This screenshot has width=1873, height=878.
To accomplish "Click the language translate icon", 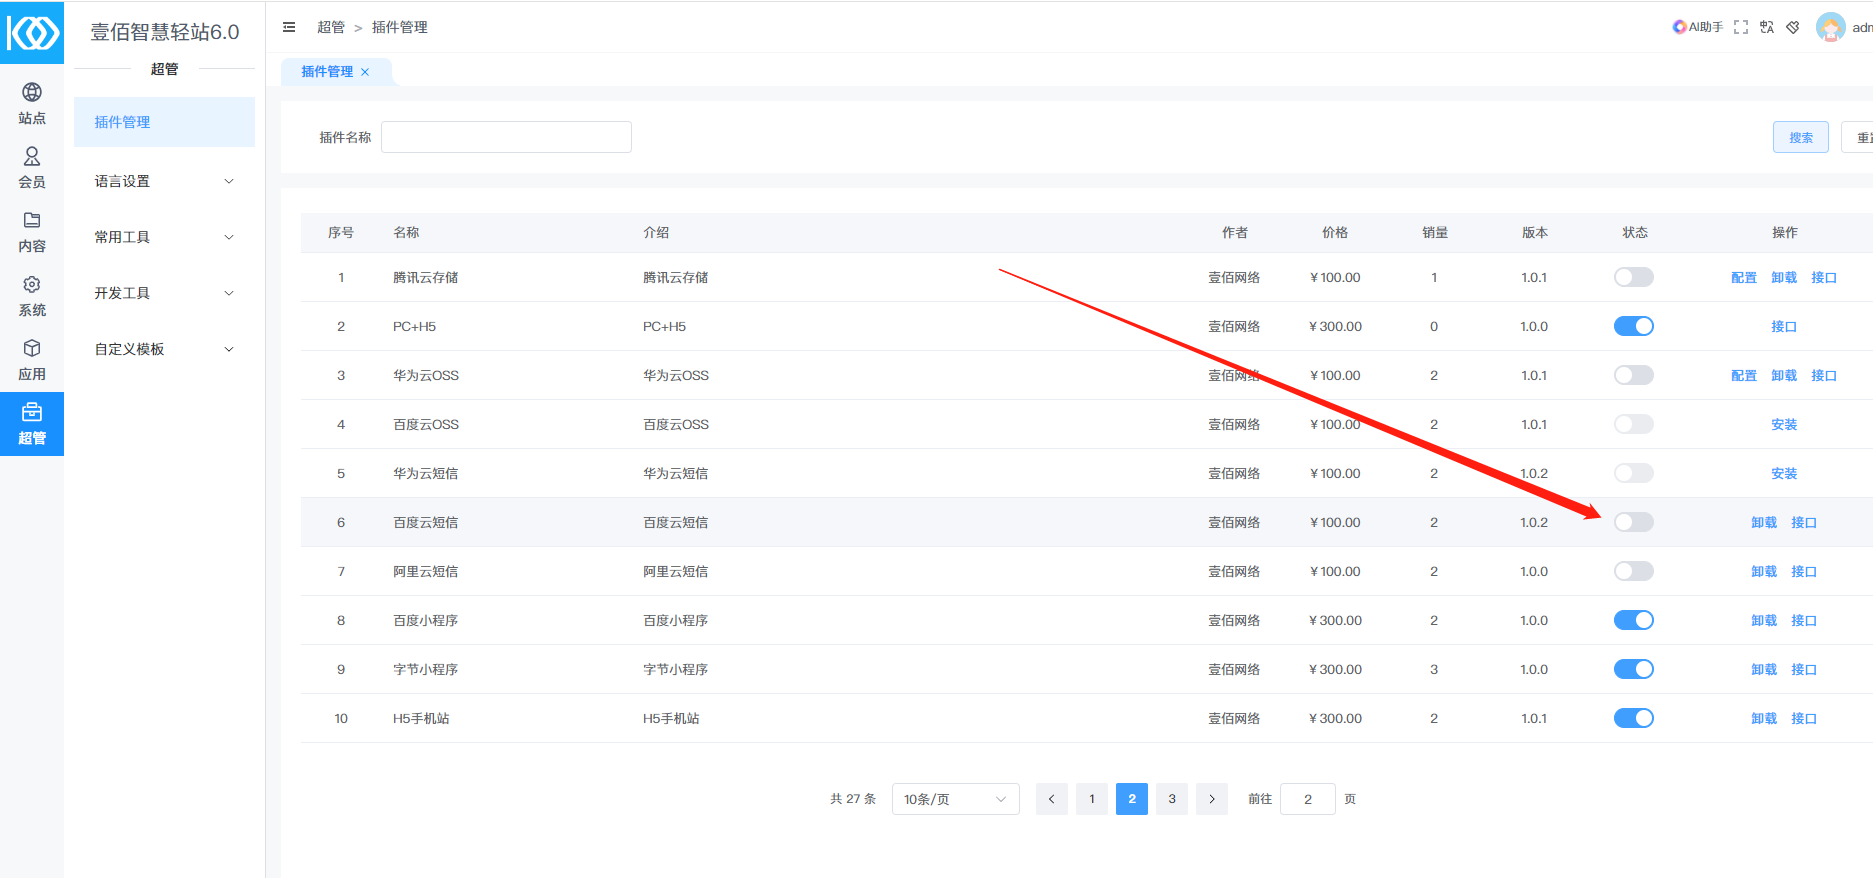I will pyautogui.click(x=1767, y=27).
